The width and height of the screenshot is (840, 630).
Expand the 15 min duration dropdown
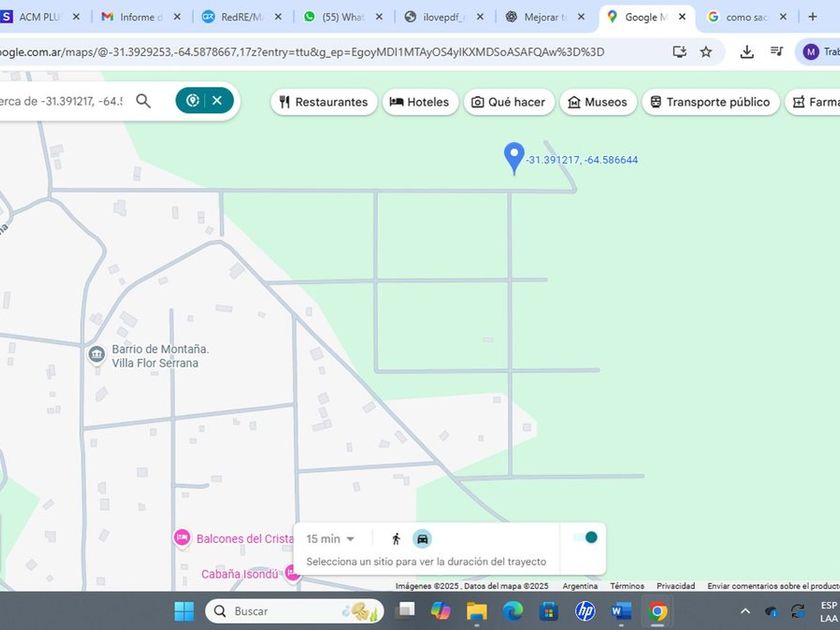[x=331, y=539]
